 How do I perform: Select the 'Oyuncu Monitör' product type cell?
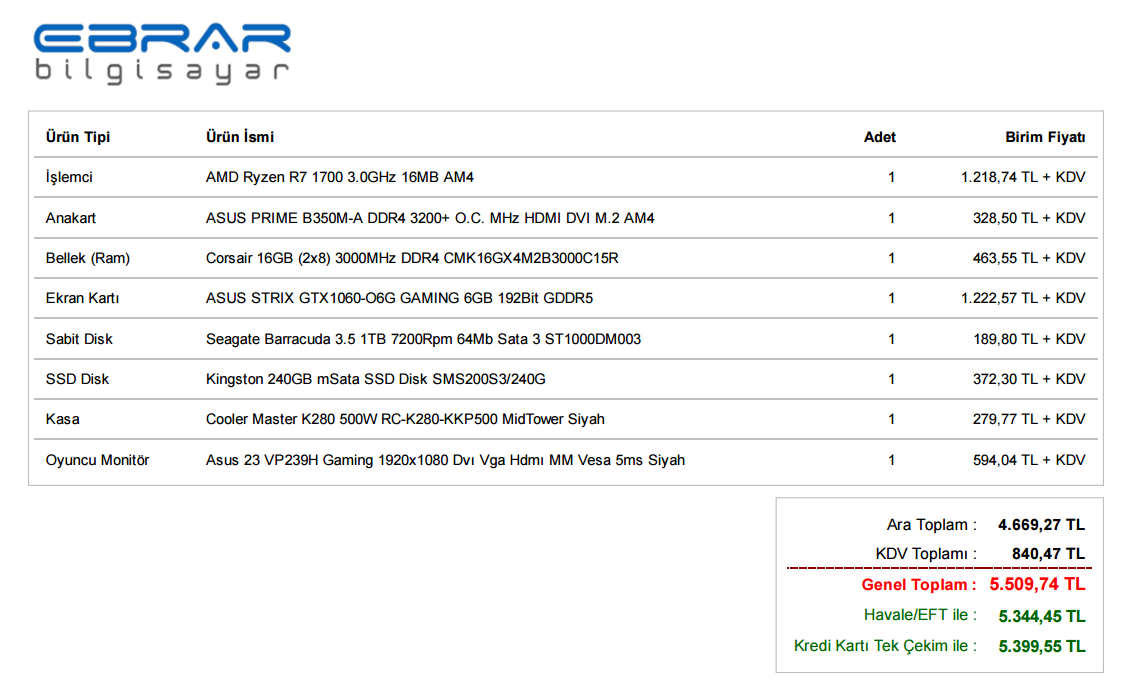point(97,460)
